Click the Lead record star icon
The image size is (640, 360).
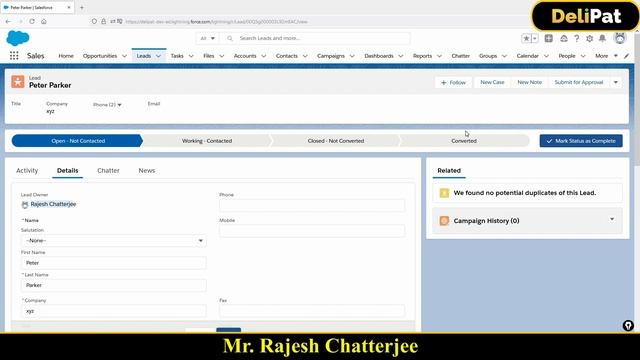(18, 82)
